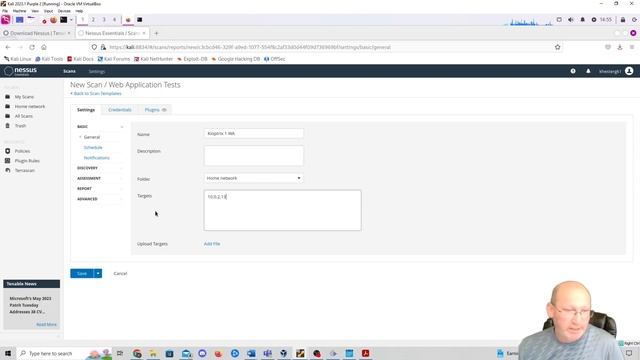This screenshot has height=360, width=640.
Task: Open the Save button dropdown arrow
Action: click(98, 273)
